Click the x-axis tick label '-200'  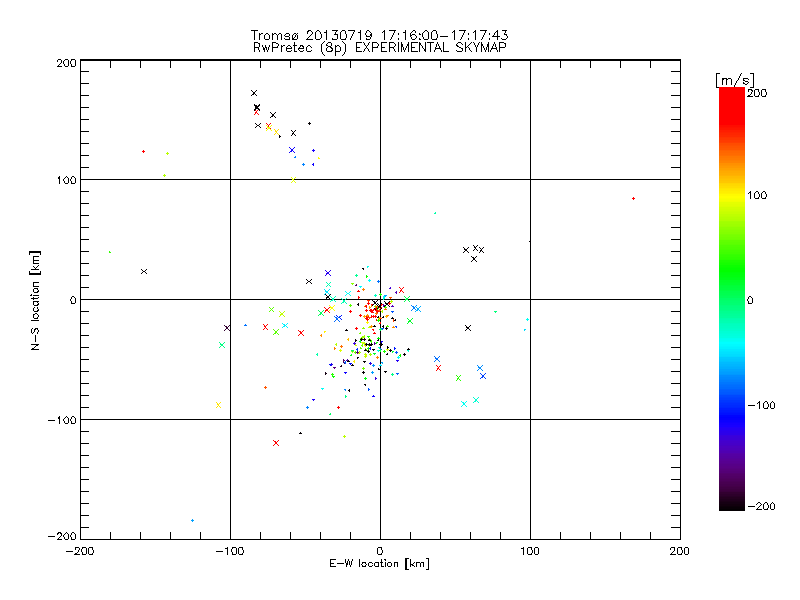80,551
